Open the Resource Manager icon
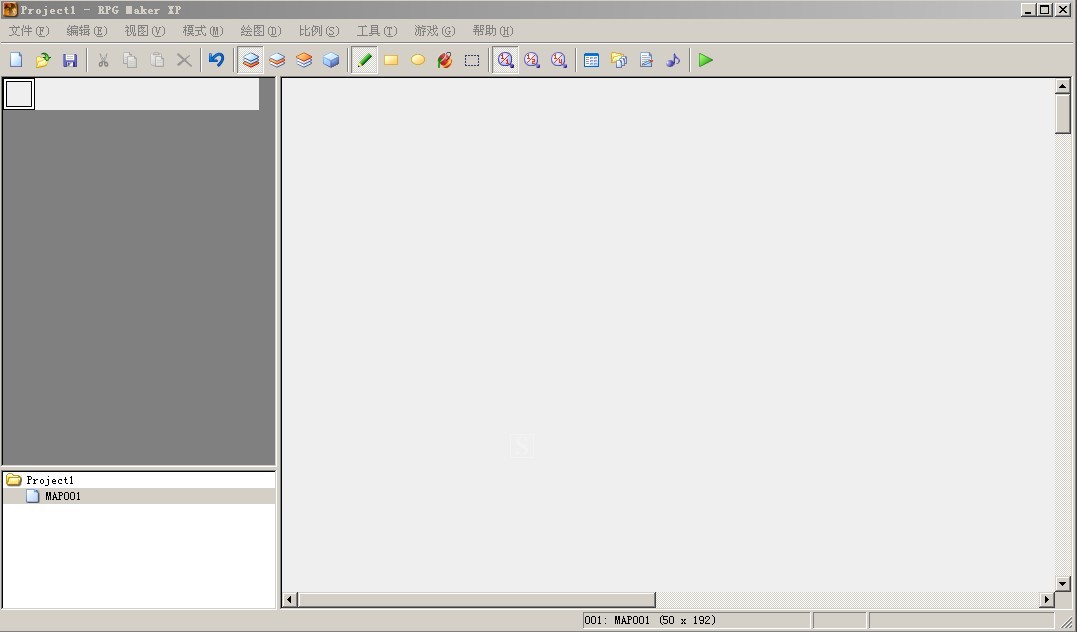 pos(619,60)
